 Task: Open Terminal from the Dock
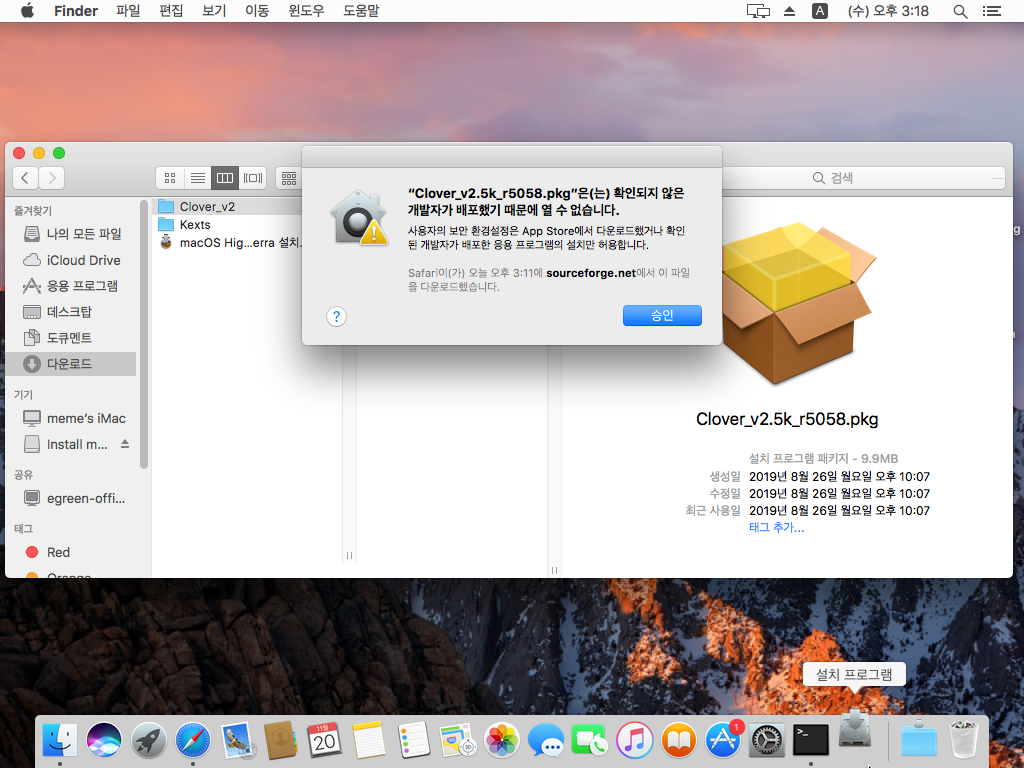[811, 741]
